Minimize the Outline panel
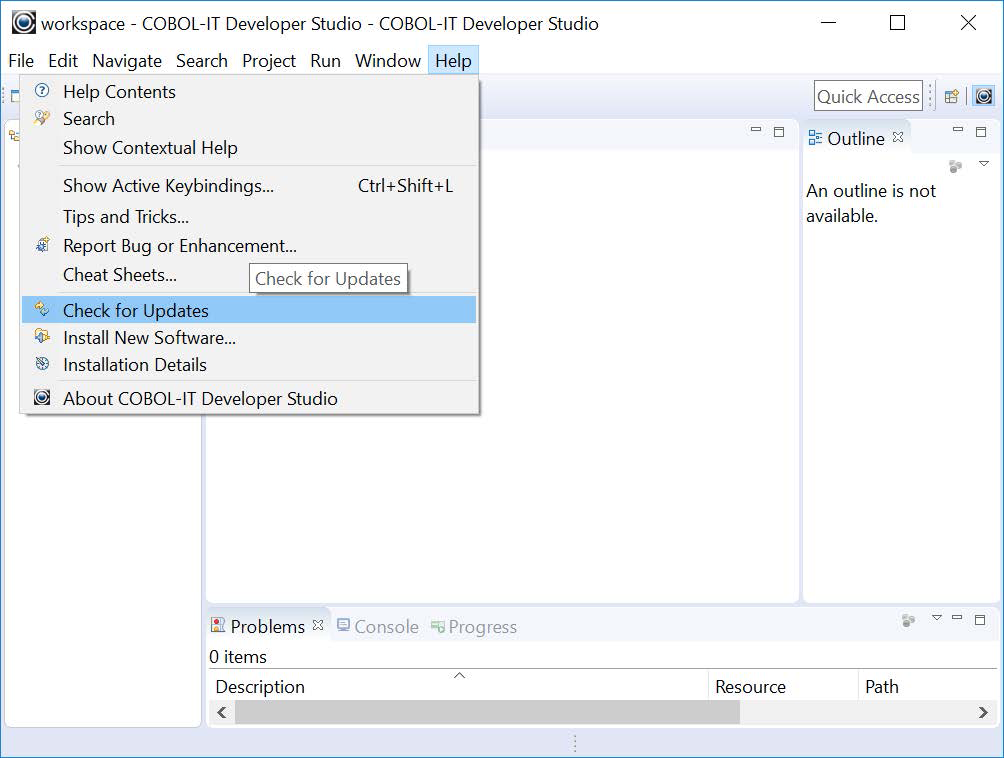Image resolution: width=1004 pixels, height=758 pixels. point(958,131)
